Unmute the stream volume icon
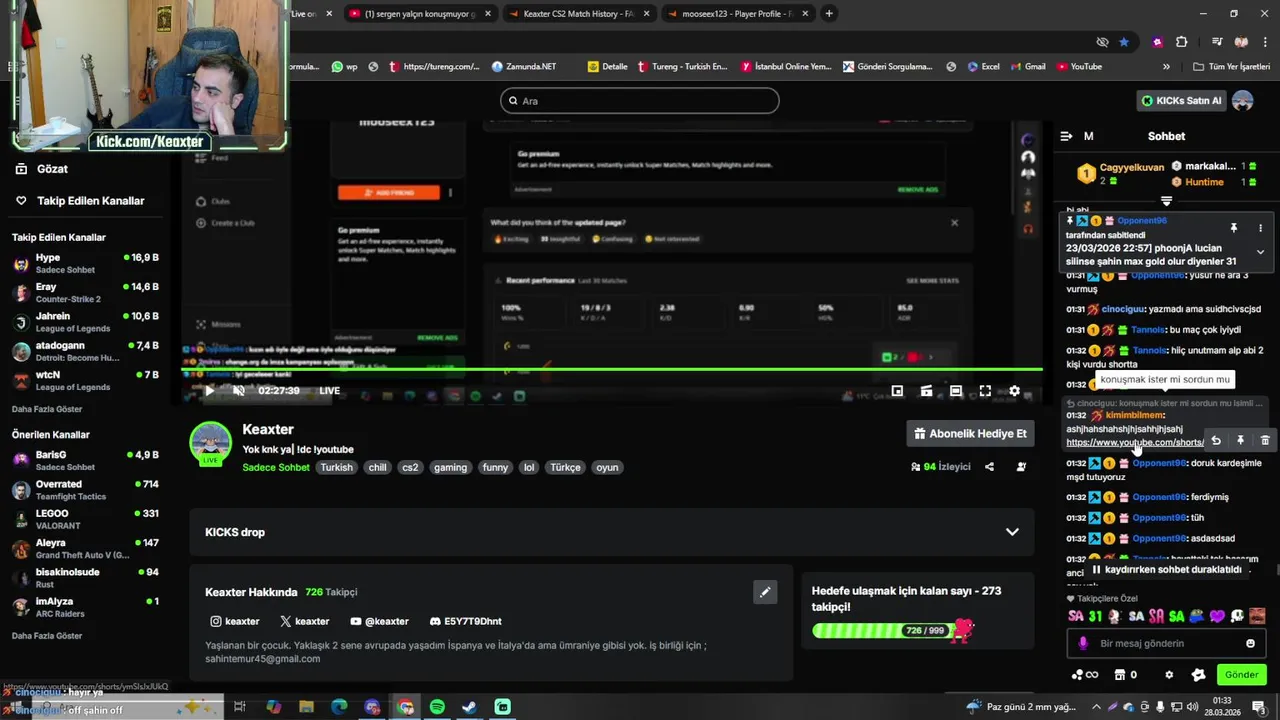This screenshot has width=1280, height=720. [x=238, y=391]
